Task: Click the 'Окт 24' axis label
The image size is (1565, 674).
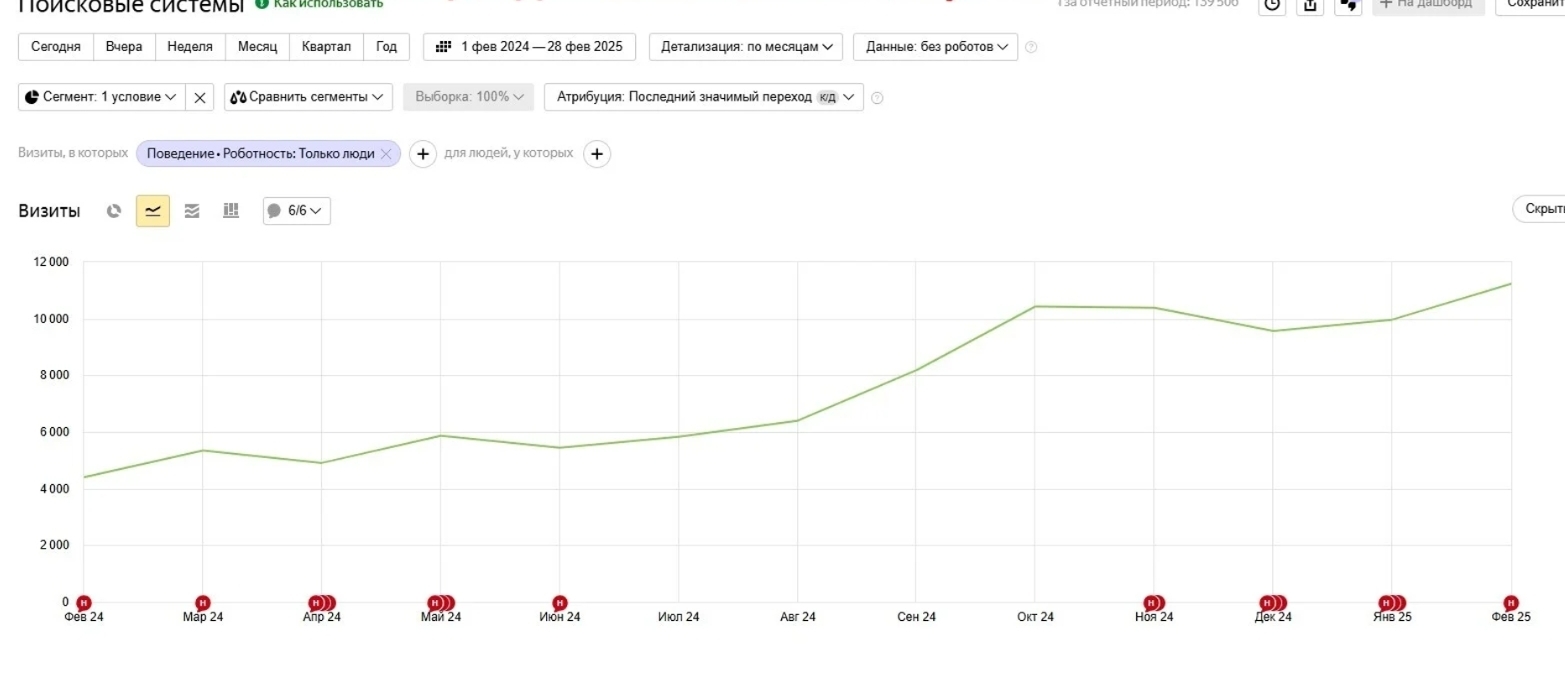Action: [x=1035, y=617]
